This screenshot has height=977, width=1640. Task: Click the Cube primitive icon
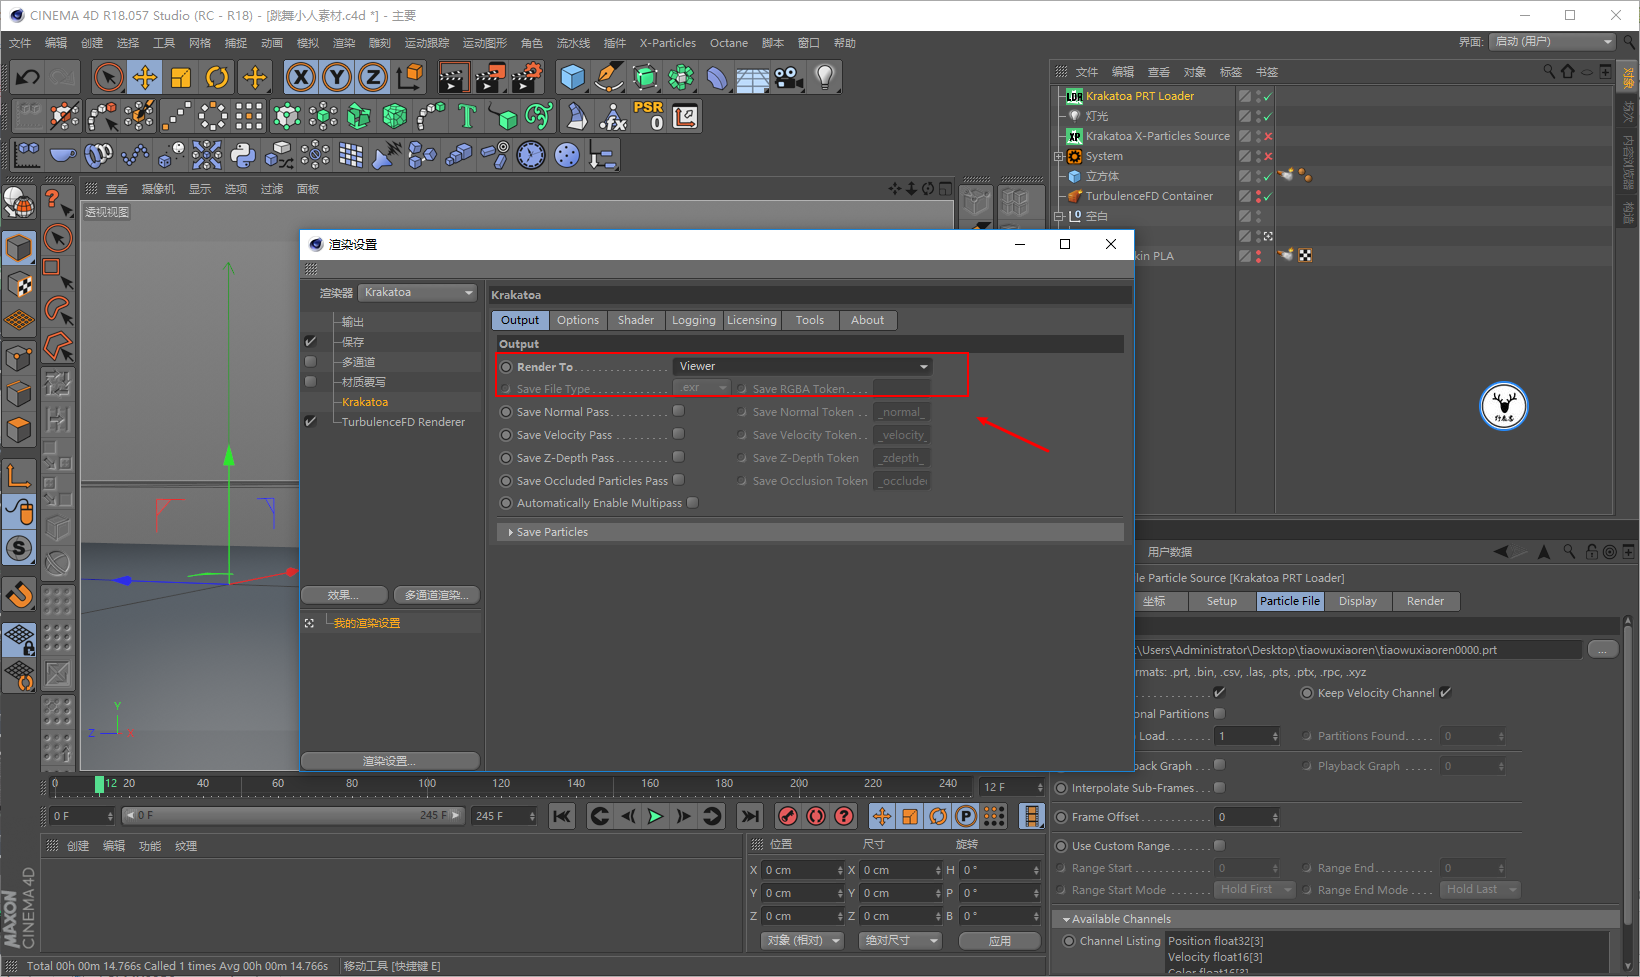(x=573, y=77)
